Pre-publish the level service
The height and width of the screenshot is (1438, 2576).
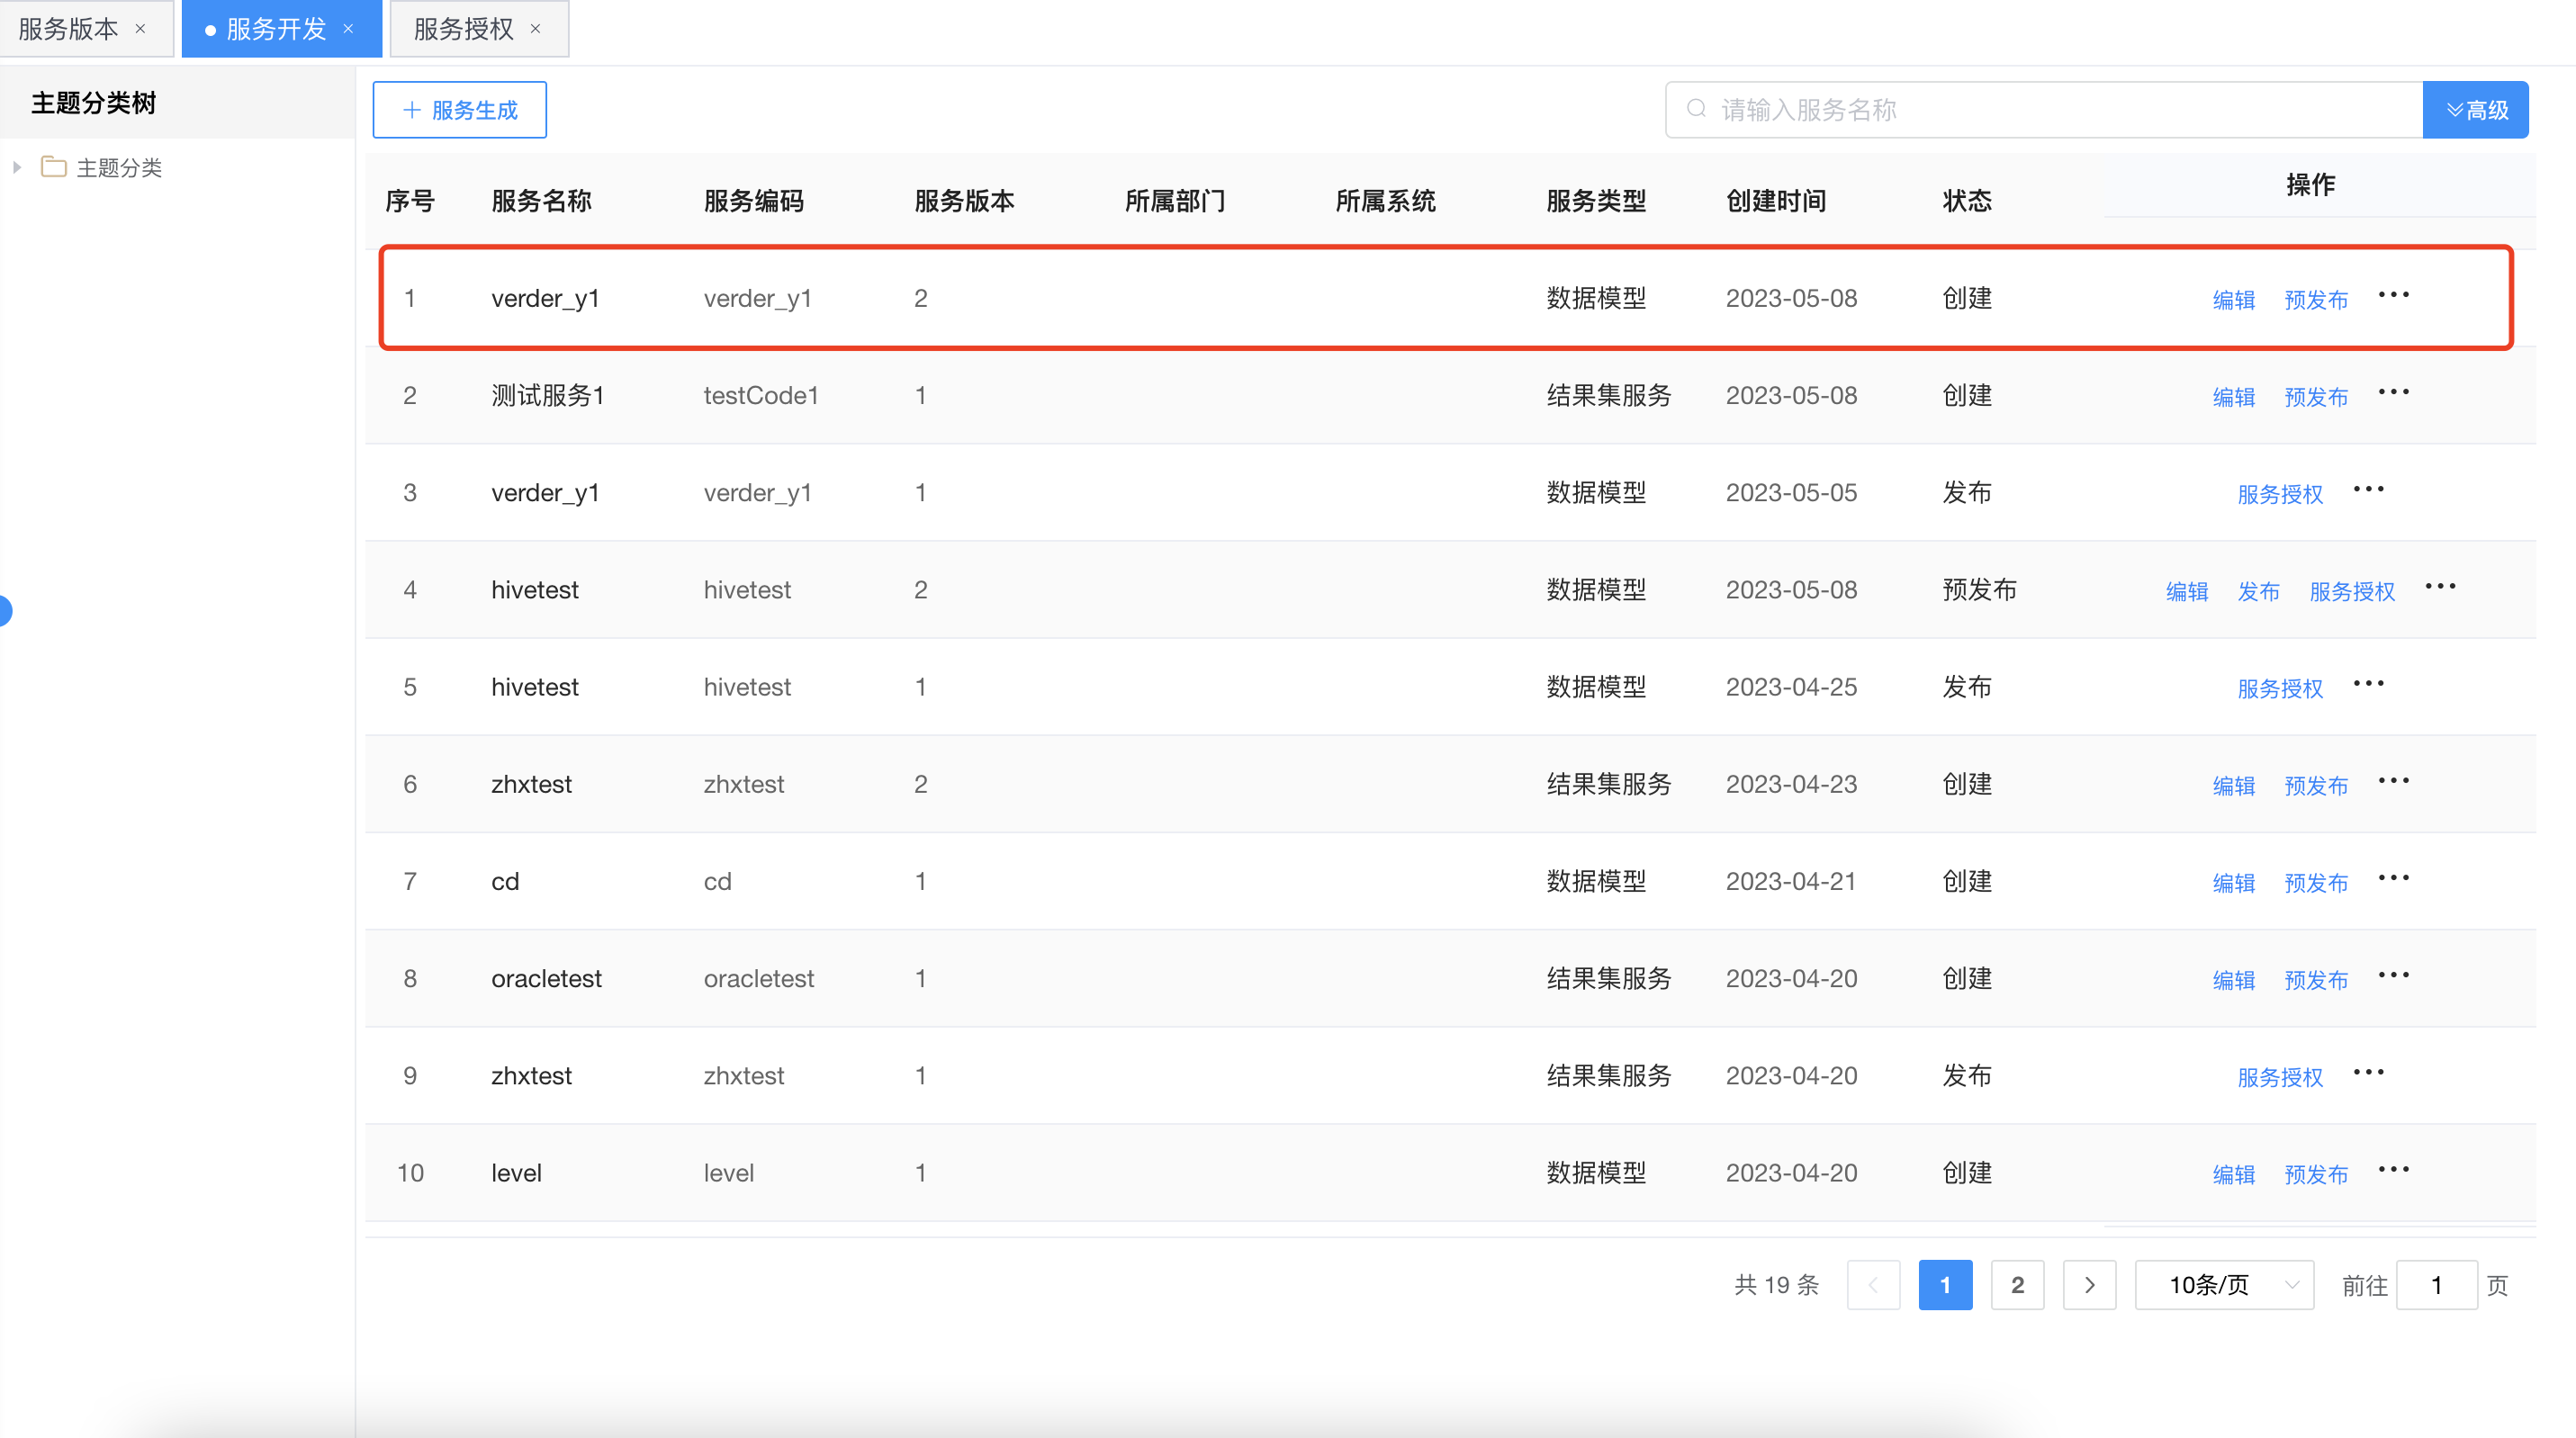pos(2316,1174)
